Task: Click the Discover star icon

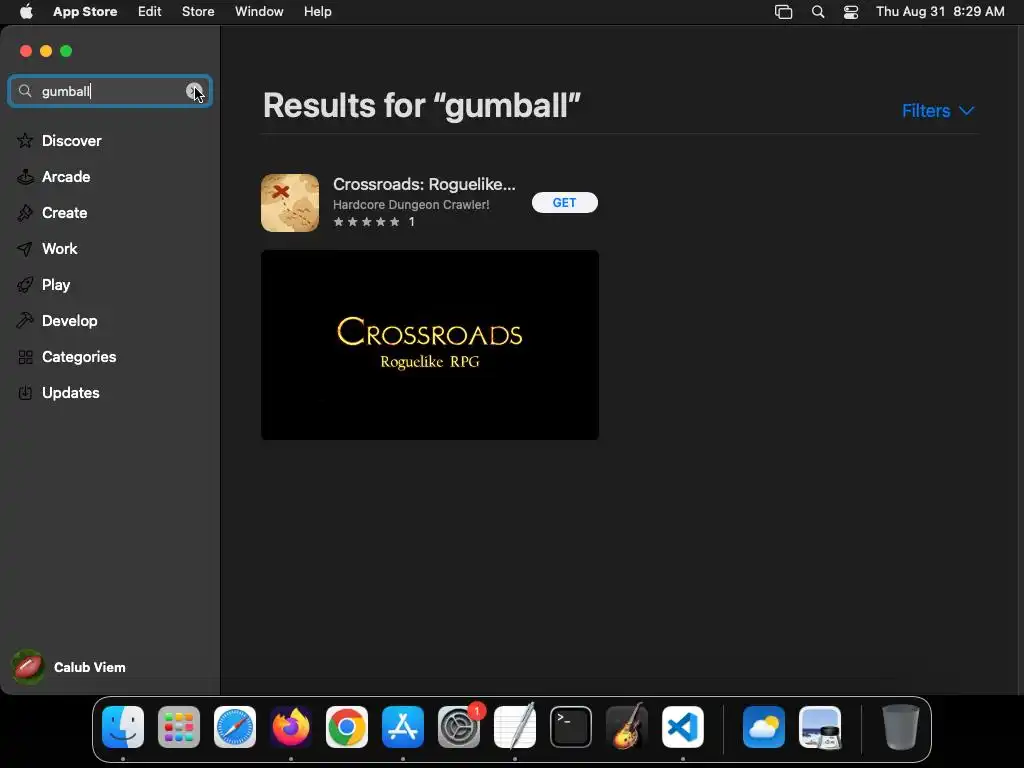Action: point(25,141)
